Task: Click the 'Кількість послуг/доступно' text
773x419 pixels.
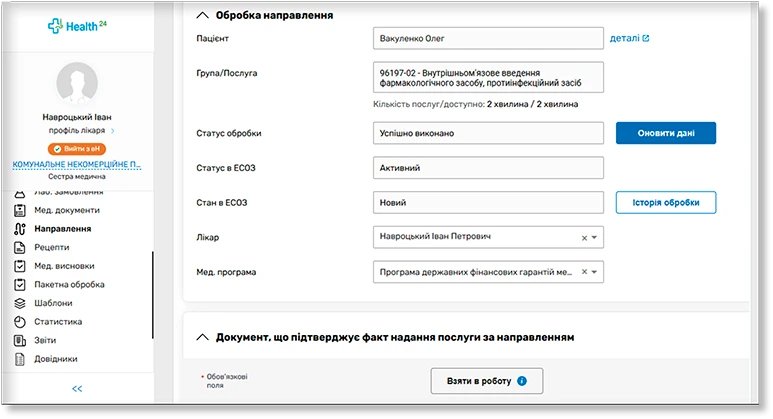Action: [429, 105]
